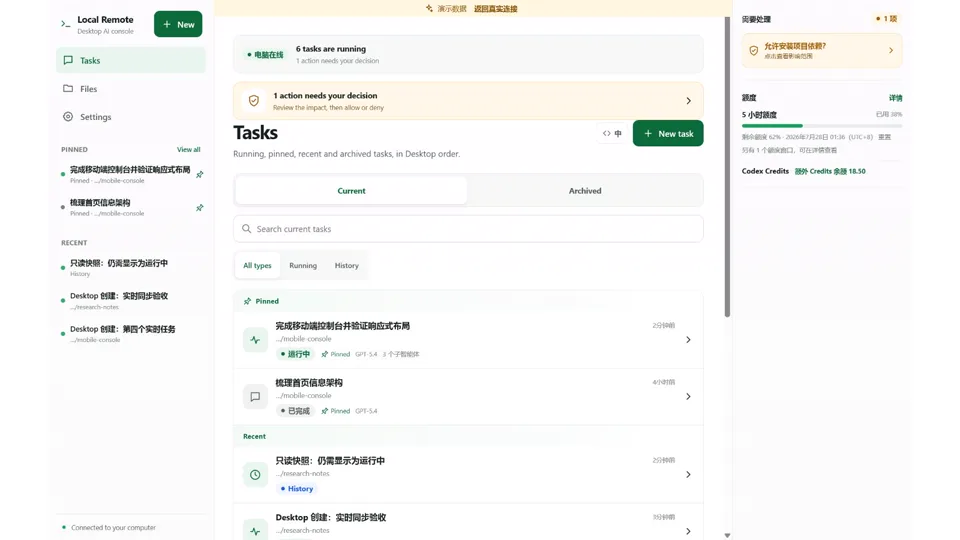
Task: Open chevron for Desktop 创建：实时同步验收 row
Action: coord(688,531)
